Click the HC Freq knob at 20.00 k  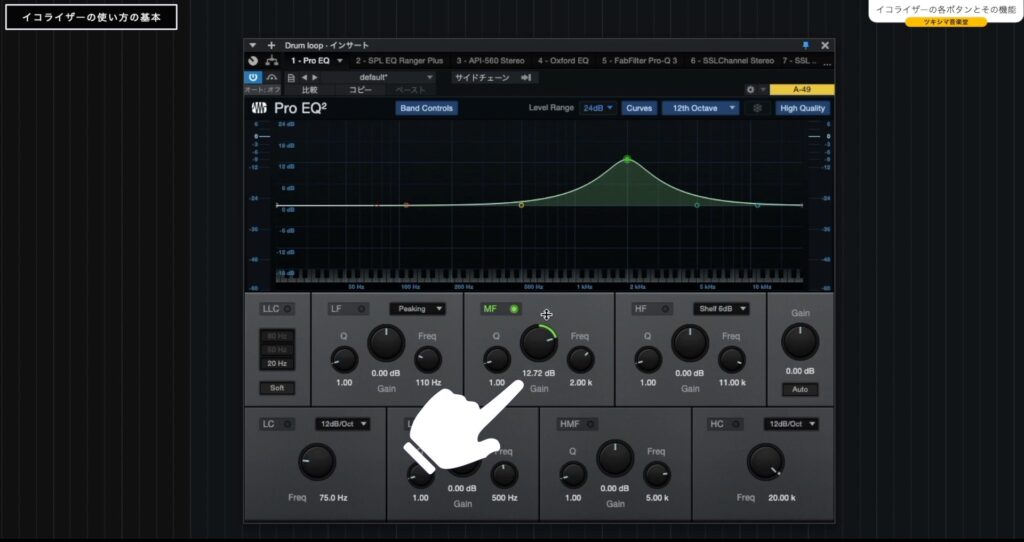pyautogui.click(x=765, y=462)
